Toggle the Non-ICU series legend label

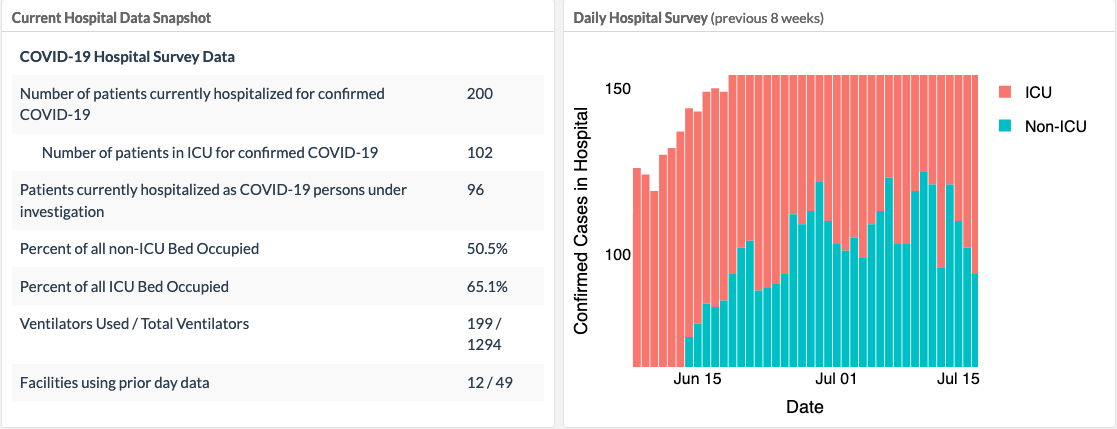1055,126
